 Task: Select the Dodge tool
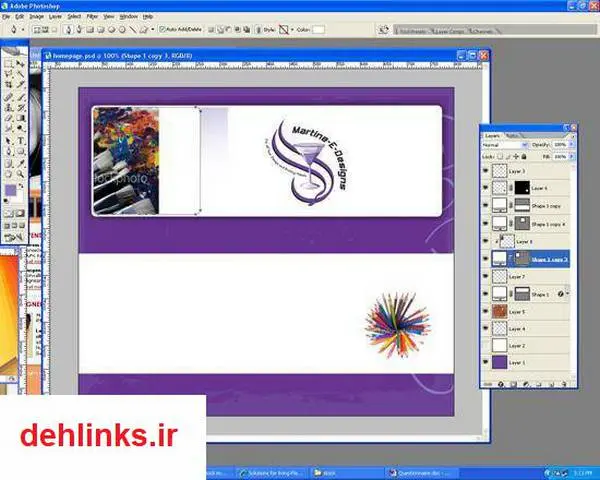pos(20,129)
